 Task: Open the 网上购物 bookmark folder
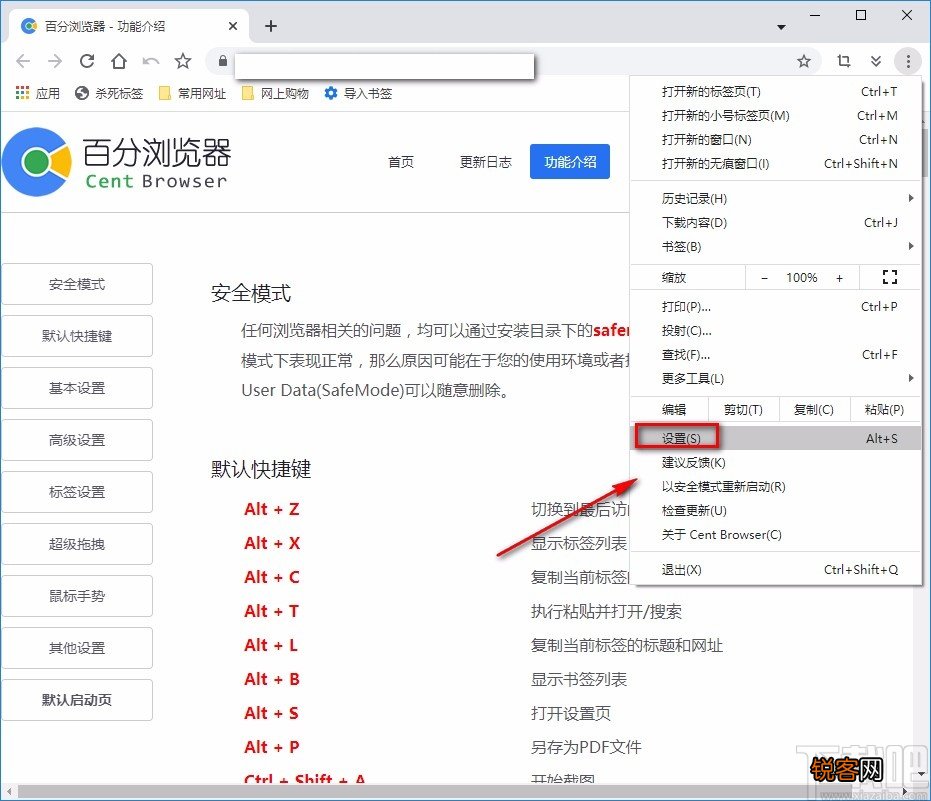point(276,93)
